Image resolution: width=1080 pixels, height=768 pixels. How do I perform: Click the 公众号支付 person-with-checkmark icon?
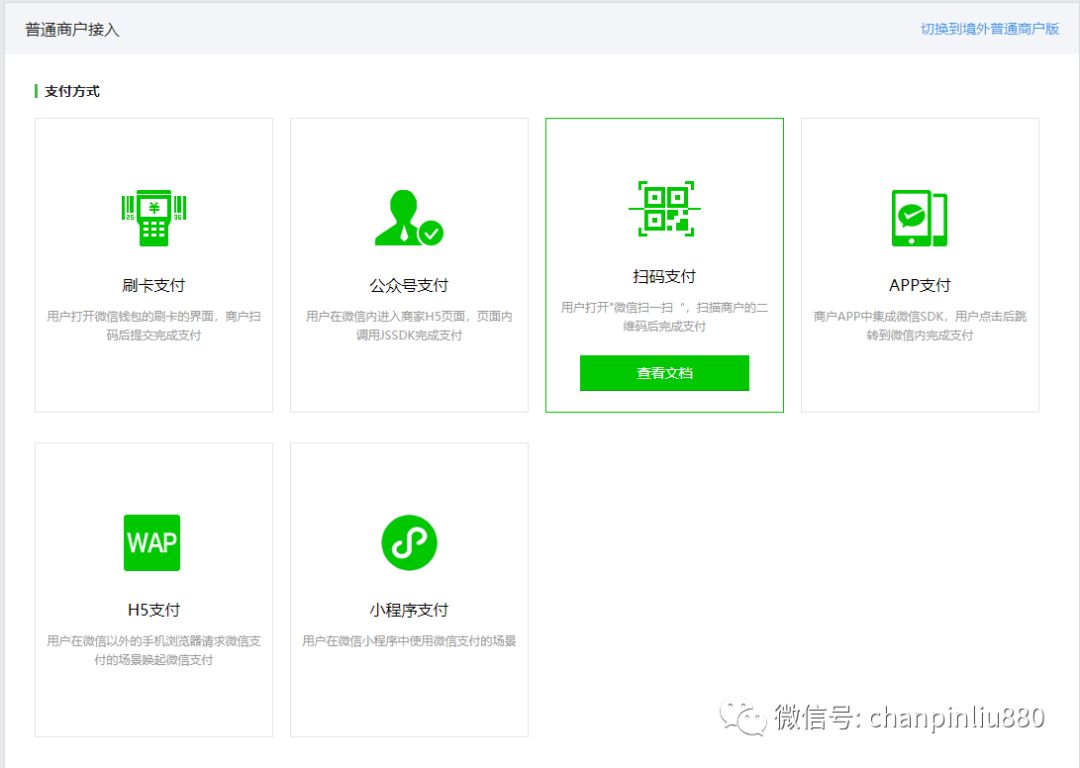click(409, 218)
